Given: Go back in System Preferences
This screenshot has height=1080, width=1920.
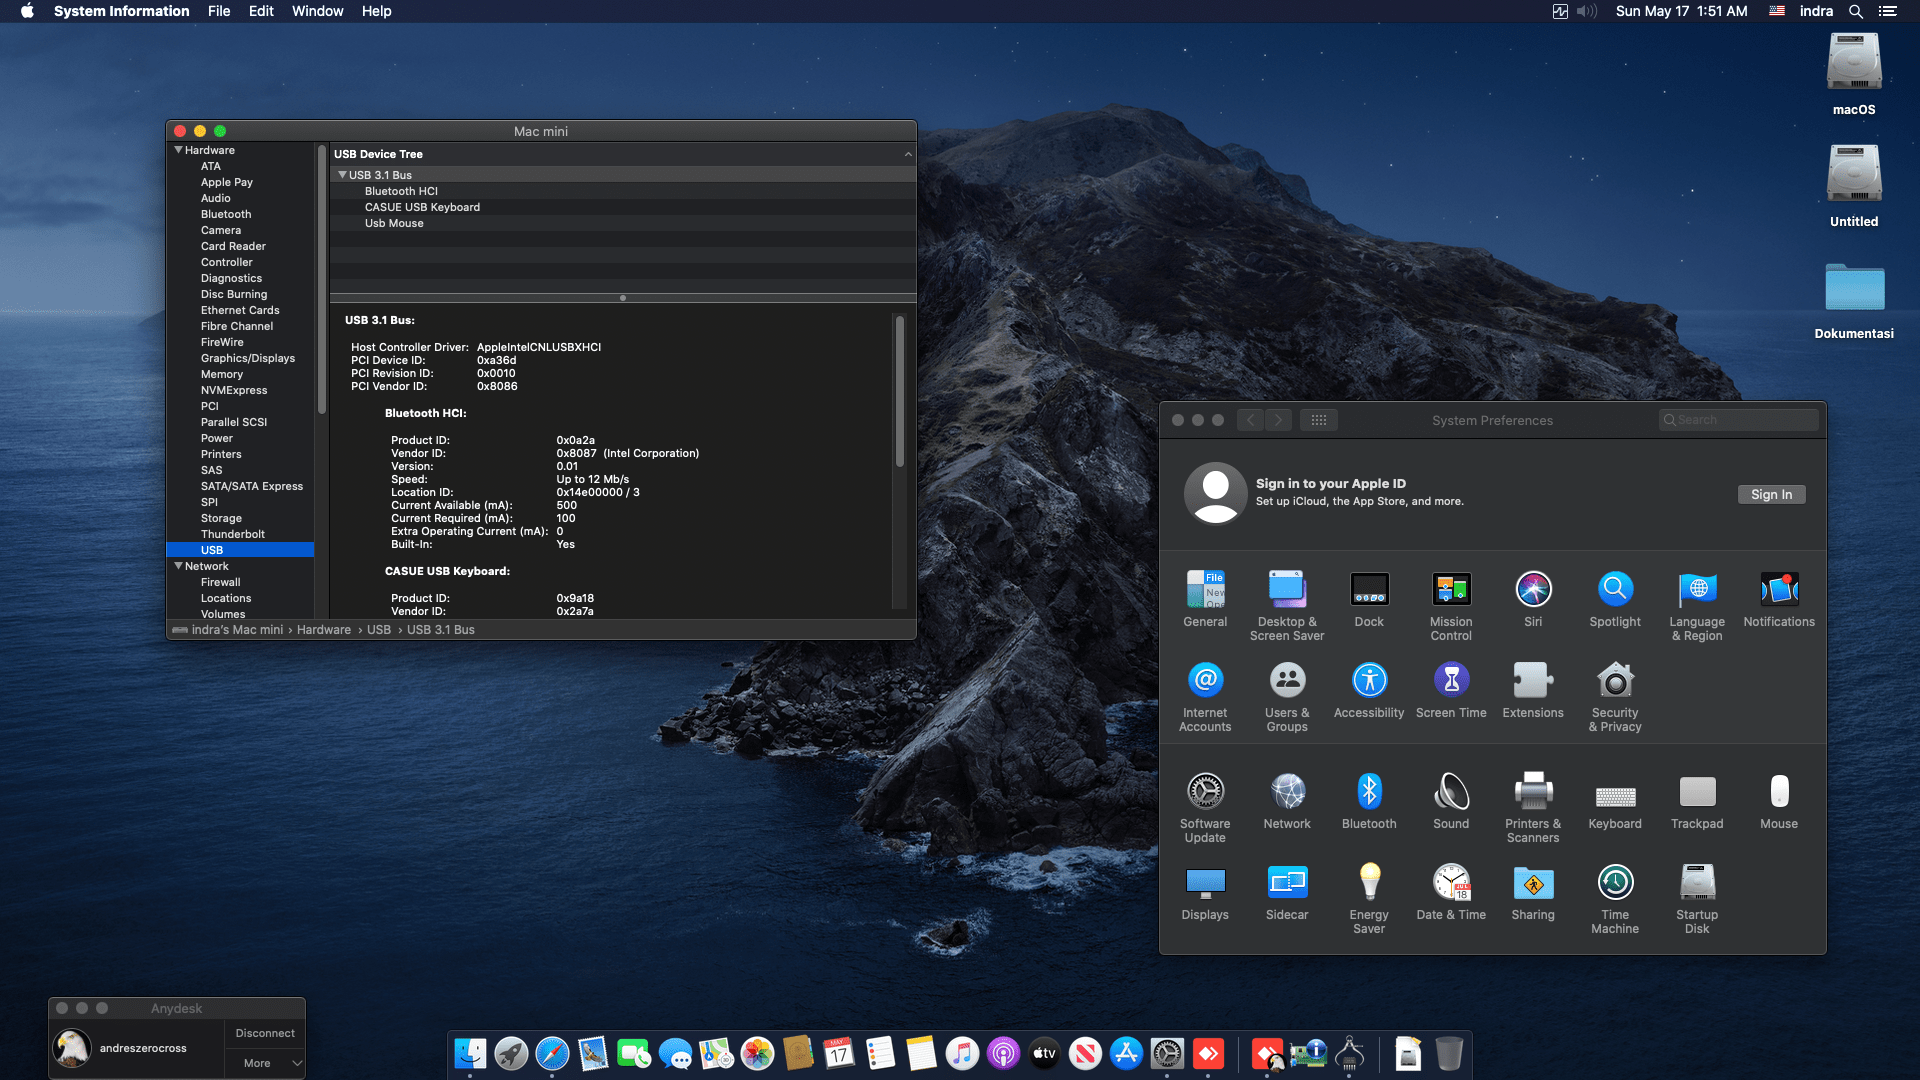Looking at the screenshot, I should 1250,420.
